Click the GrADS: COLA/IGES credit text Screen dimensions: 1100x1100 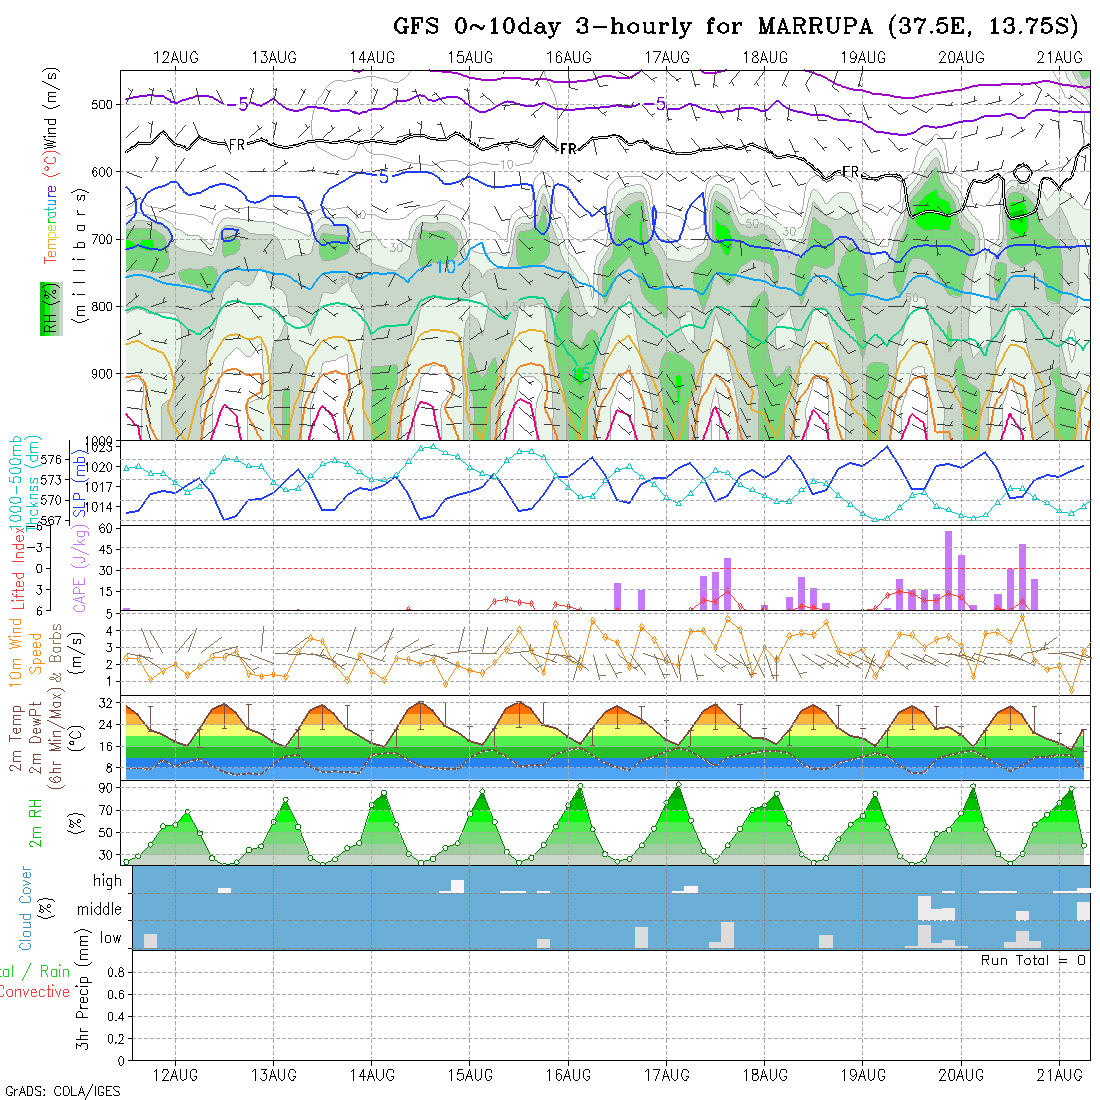(62, 1090)
